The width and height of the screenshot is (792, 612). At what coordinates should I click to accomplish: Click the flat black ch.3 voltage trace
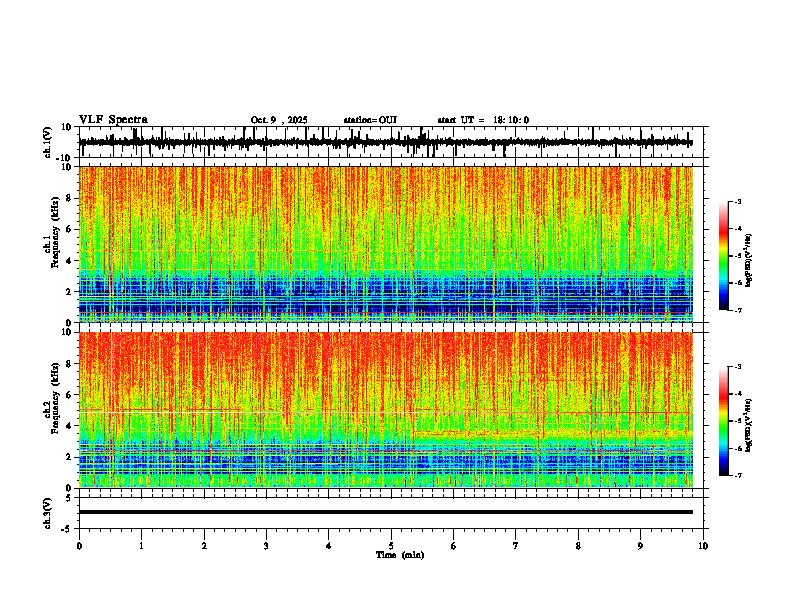[x=386, y=512]
